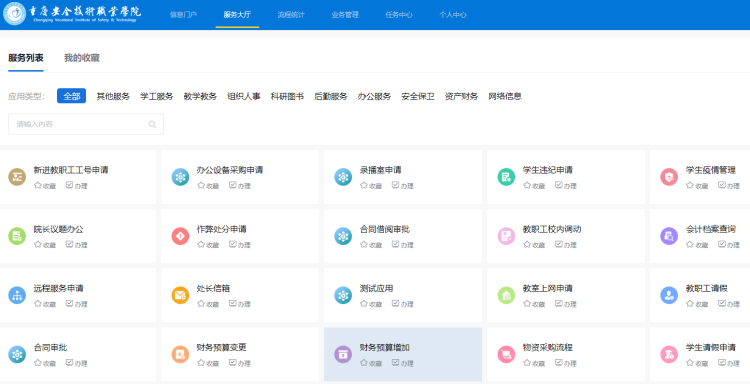Image resolution: width=750 pixels, height=384 pixels.
Task: Filter by 网络信息 type
Action: (x=505, y=96)
